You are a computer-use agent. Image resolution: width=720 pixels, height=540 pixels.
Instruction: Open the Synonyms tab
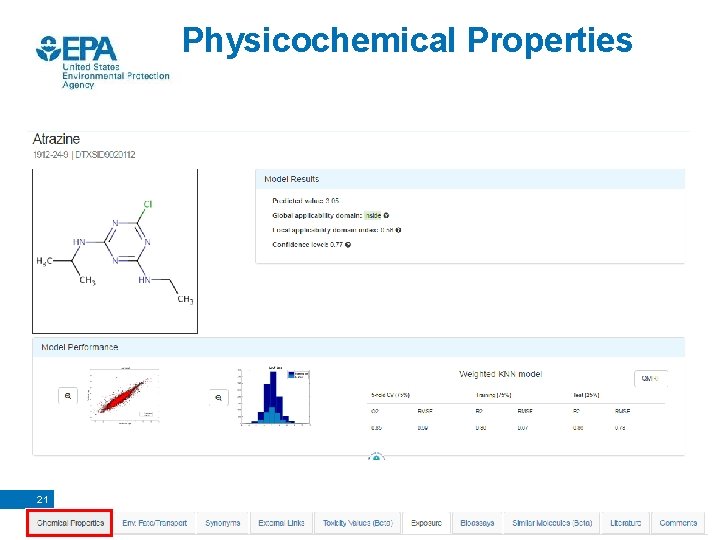coord(223,523)
